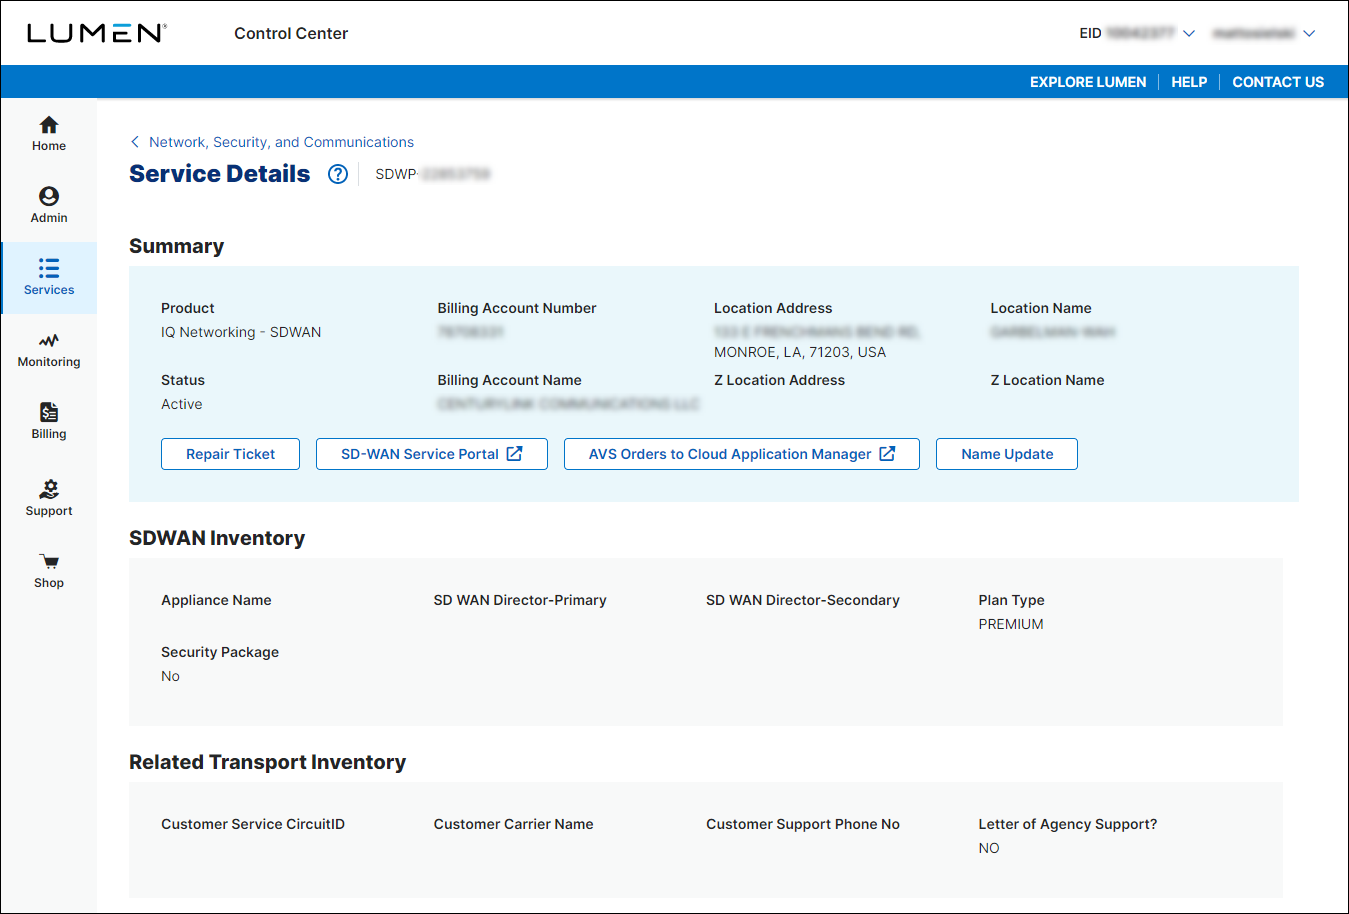Click the IQ Networking - SDWAN product value
This screenshot has width=1349, height=914.
point(241,332)
